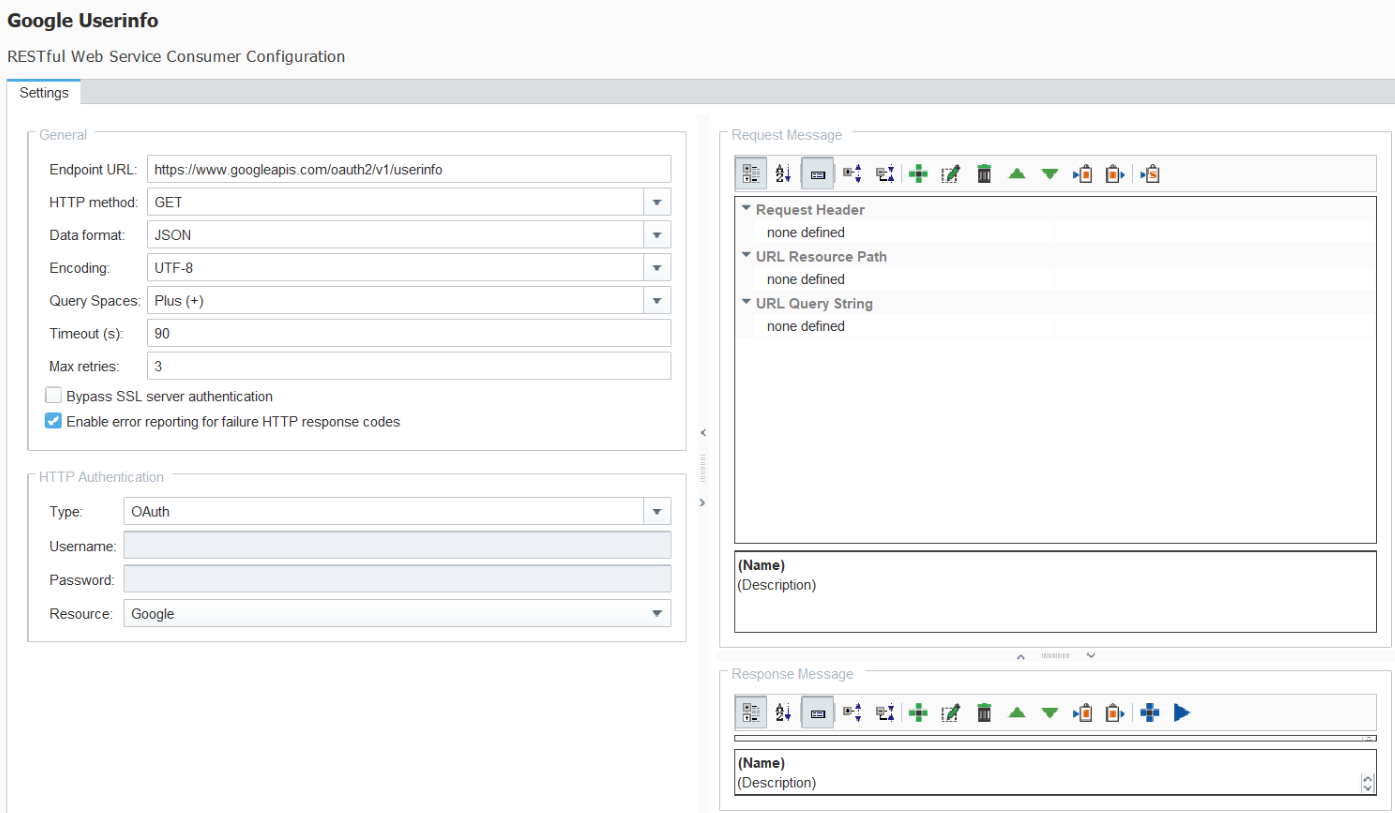1395x813 pixels.
Task: Click rightmost clipboard S icon in Request Message toolbar
Action: tap(1150, 174)
